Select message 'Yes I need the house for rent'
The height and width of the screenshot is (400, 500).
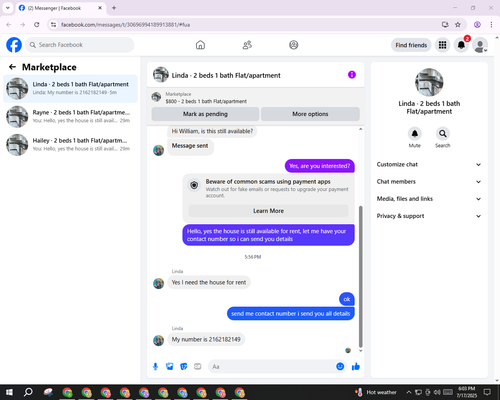(x=209, y=282)
